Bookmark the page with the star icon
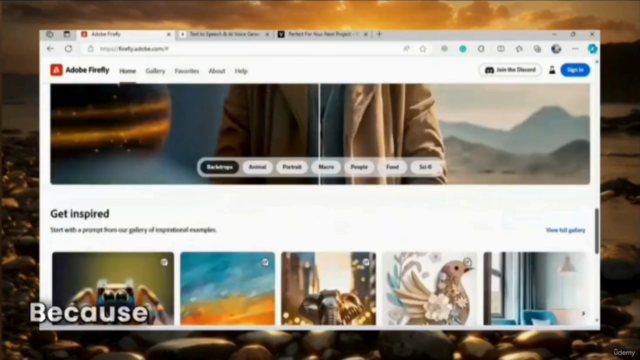Image resolution: width=640 pixels, height=360 pixels. (x=423, y=49)
